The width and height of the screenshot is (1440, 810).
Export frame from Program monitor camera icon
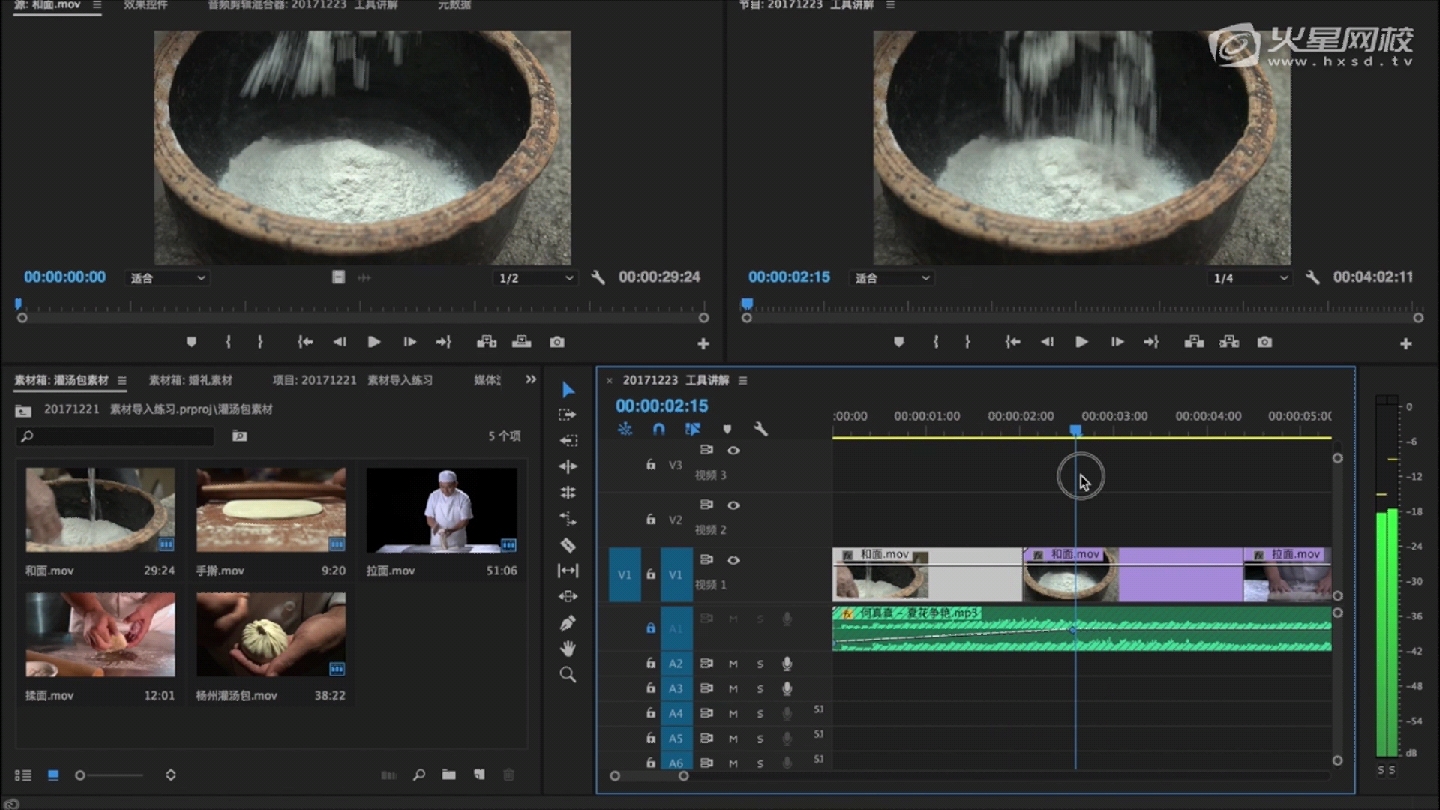1265,342
